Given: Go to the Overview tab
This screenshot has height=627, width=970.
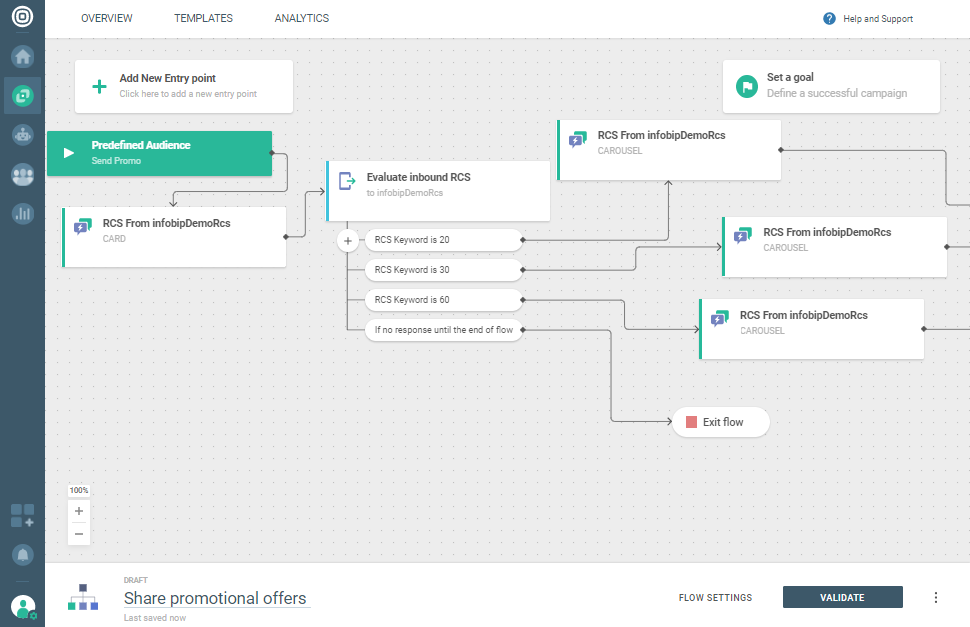Looking at the screenshot, I should click(106, 19).
